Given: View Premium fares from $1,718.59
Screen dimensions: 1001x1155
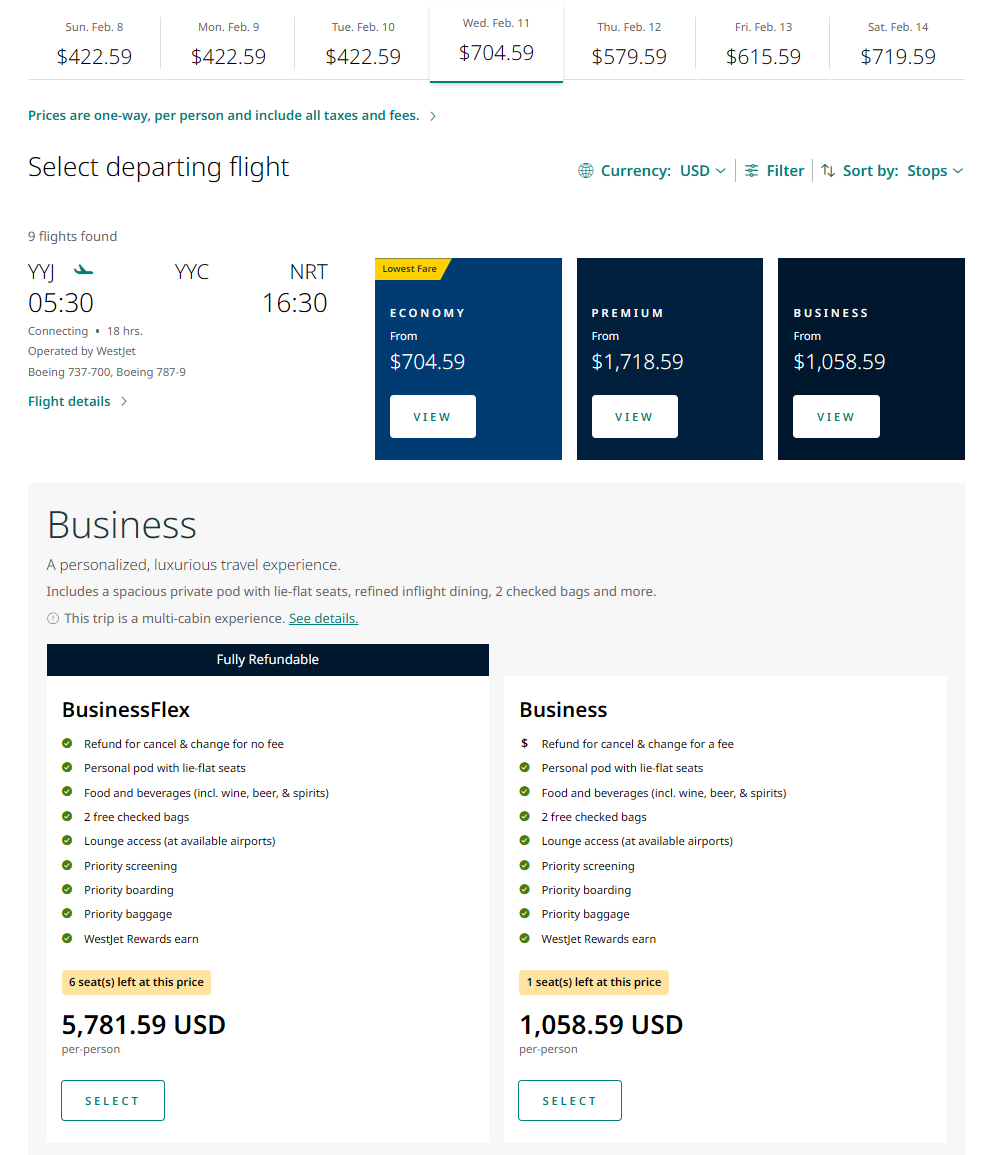Looking at the screenshot, I should [634, 417].
